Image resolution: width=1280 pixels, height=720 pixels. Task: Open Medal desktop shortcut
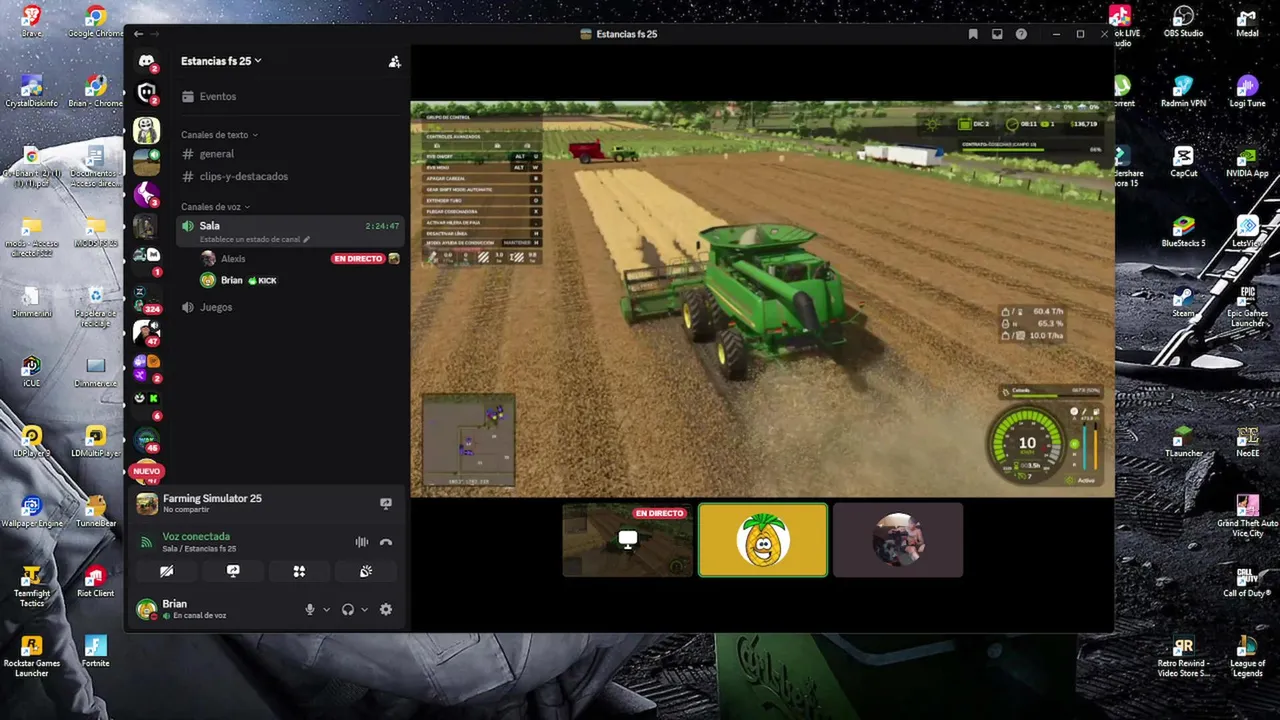point(1247,24)
